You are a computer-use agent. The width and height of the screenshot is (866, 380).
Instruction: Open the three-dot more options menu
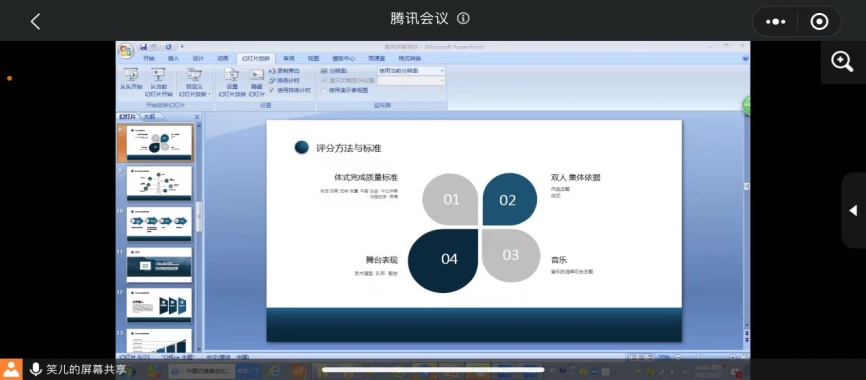[x=775, y=22]
